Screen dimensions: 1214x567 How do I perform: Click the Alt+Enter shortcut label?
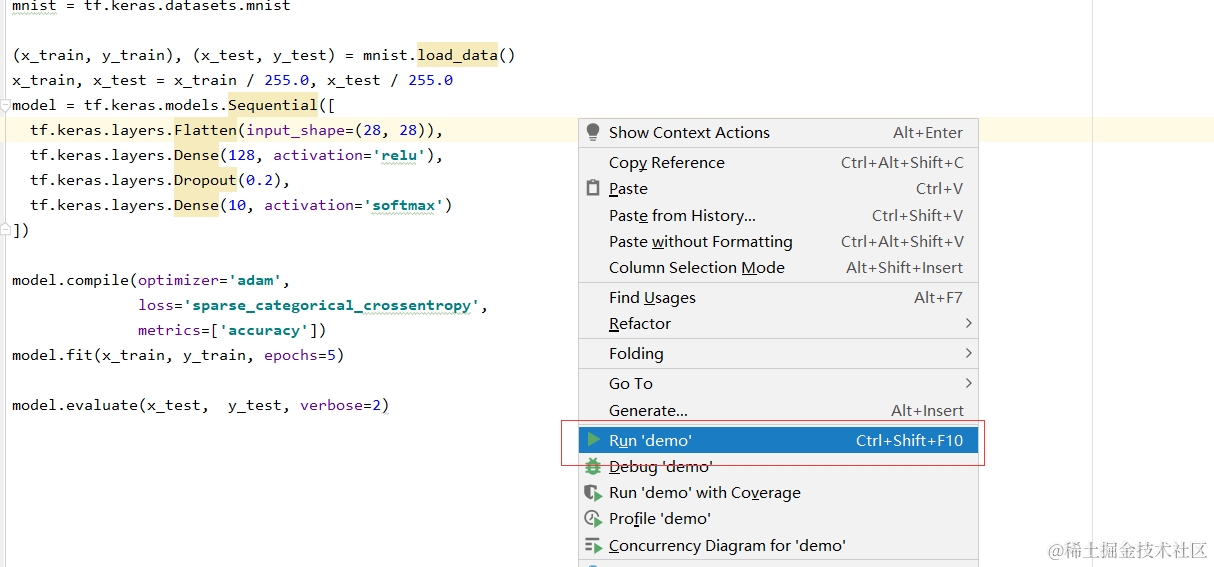pos(928,132)
